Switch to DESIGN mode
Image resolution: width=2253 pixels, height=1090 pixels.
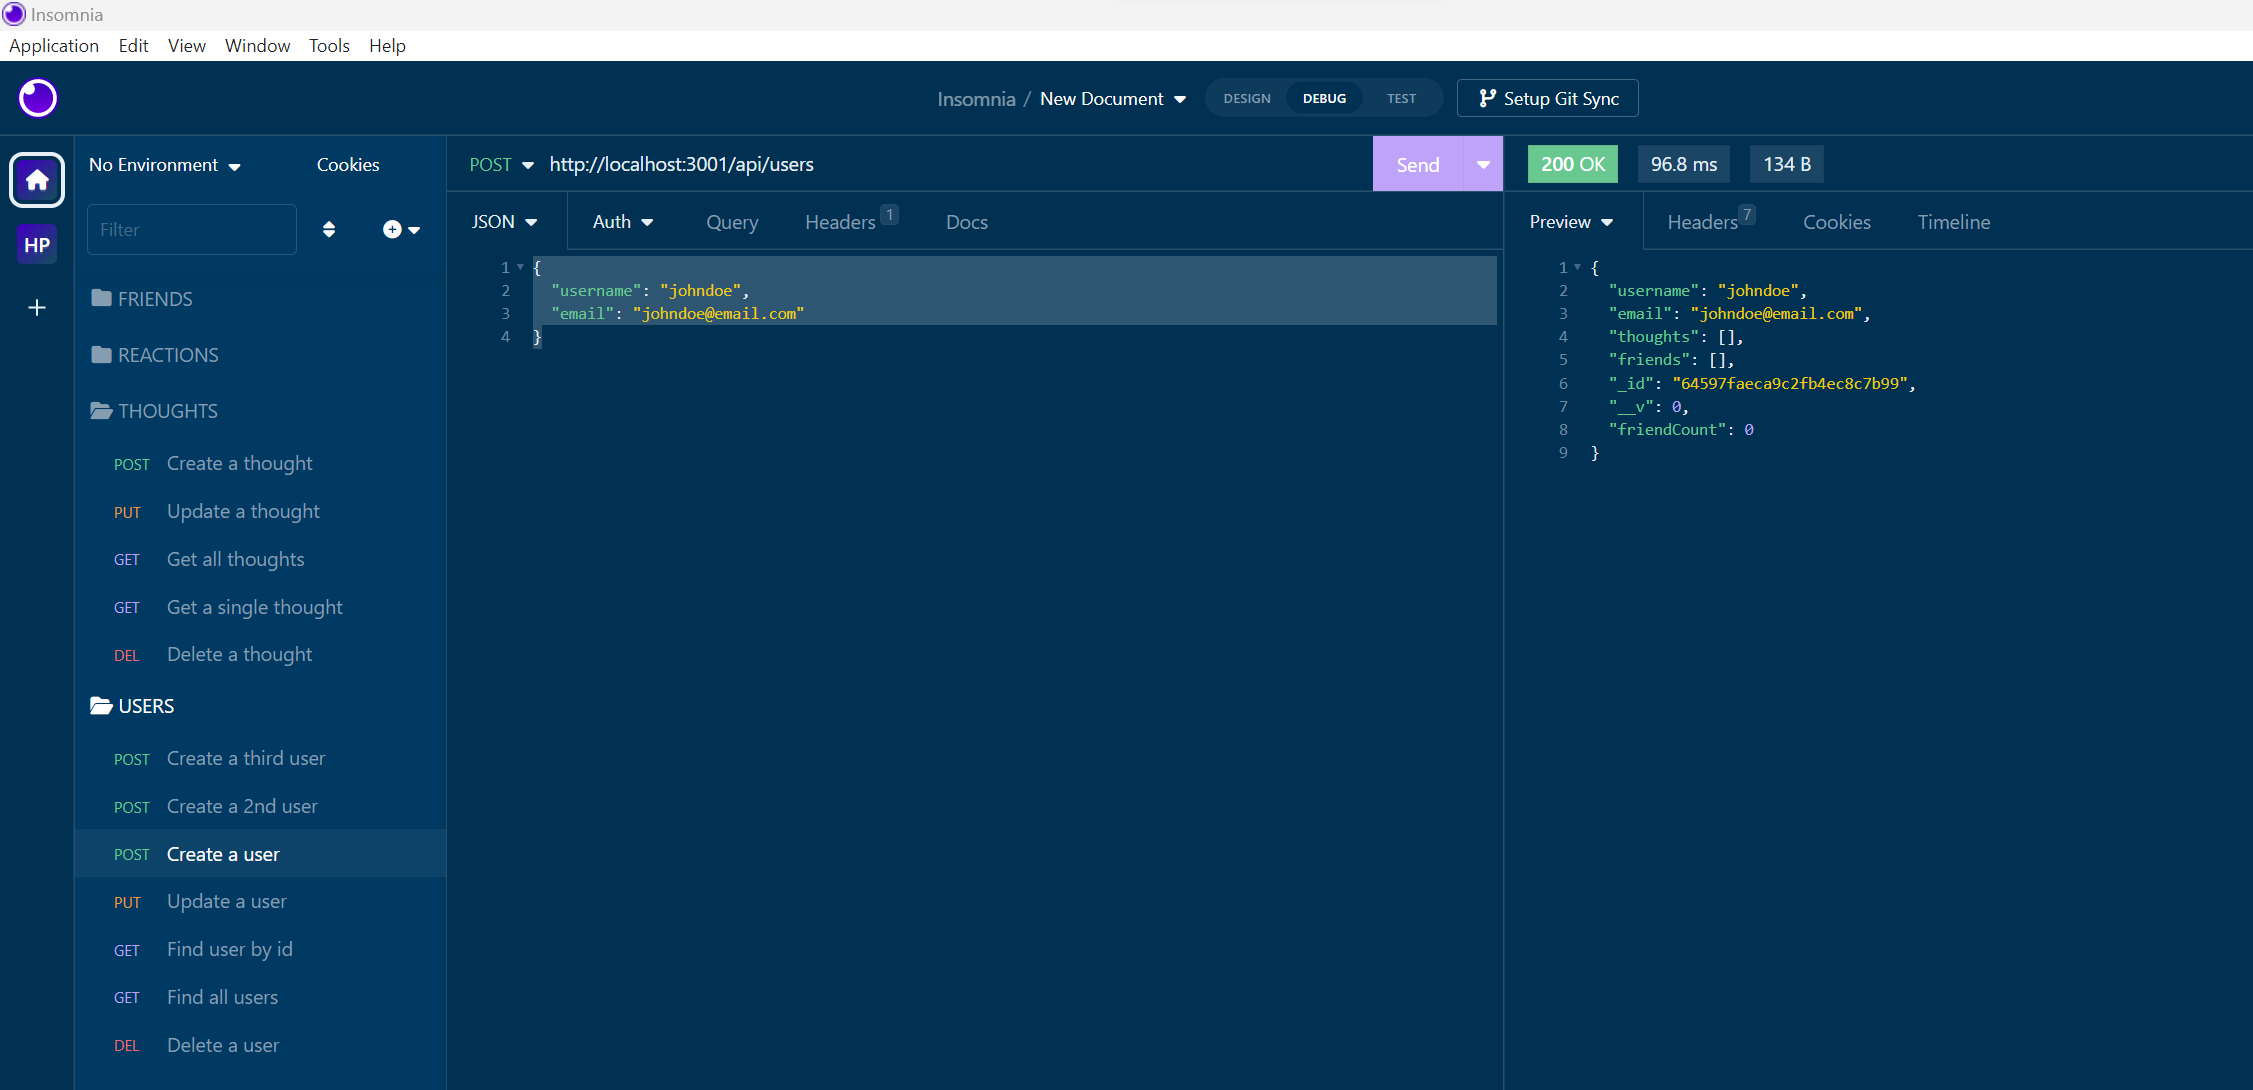tap(1246, 98)
